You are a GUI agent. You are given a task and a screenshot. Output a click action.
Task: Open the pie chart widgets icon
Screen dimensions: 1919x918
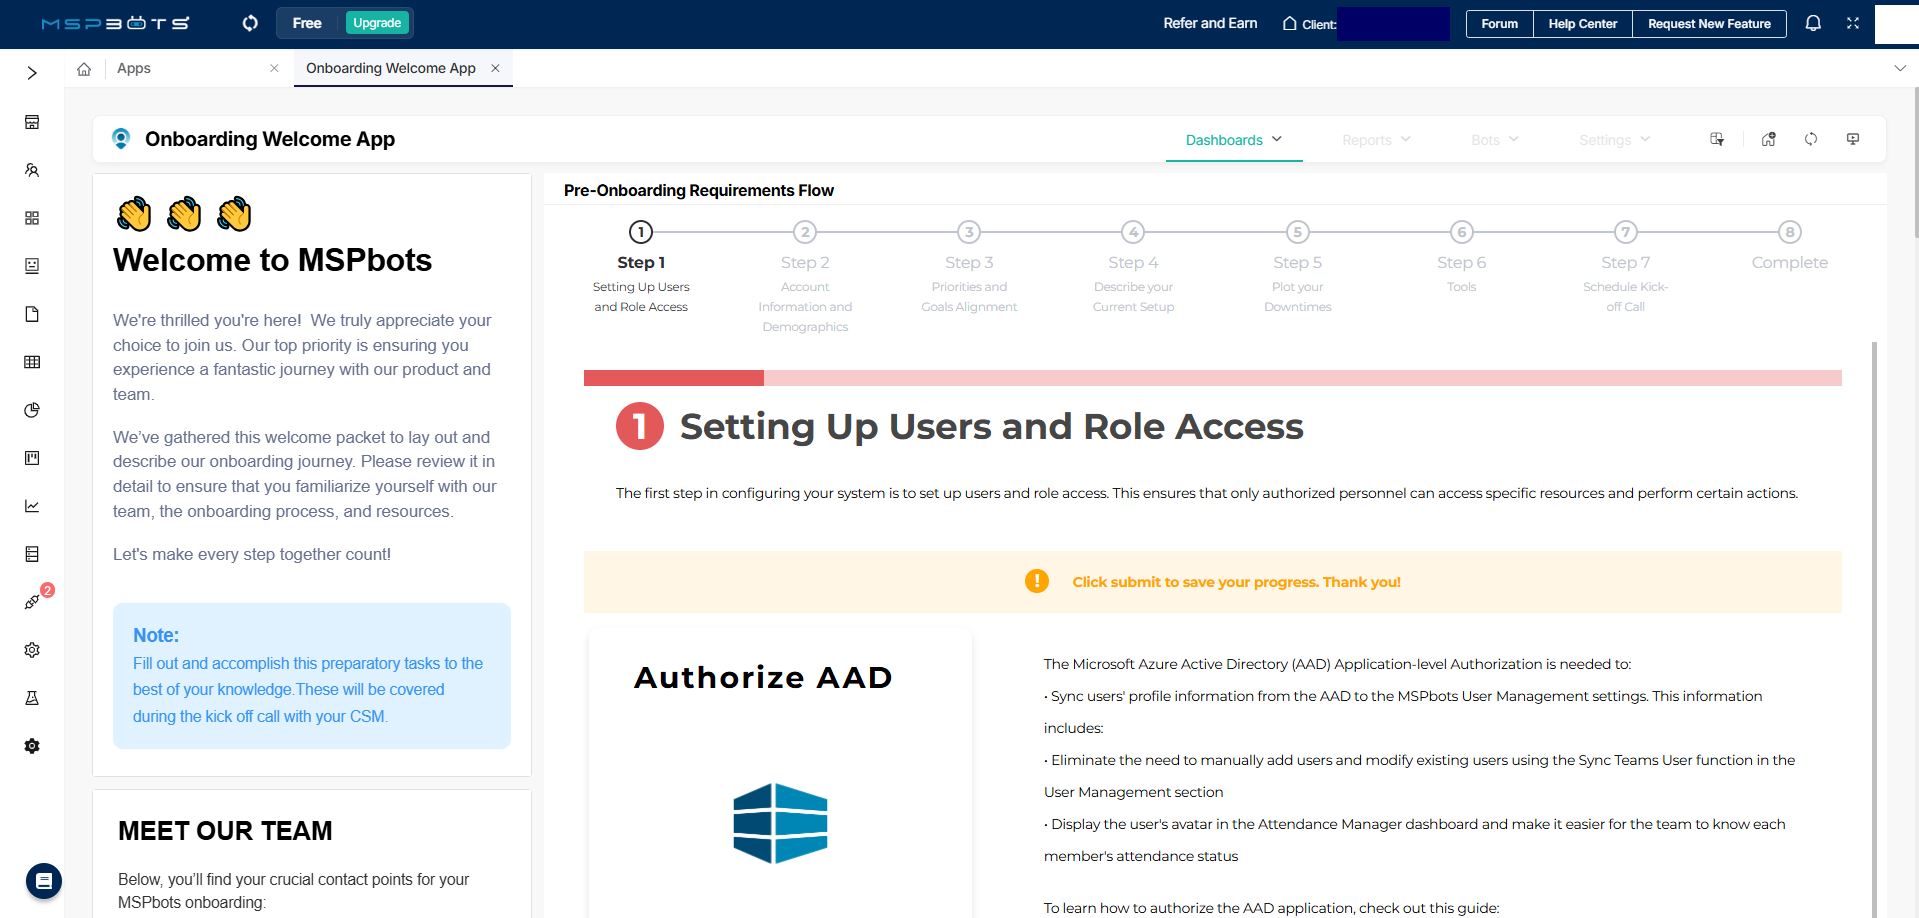click(32, 410)
